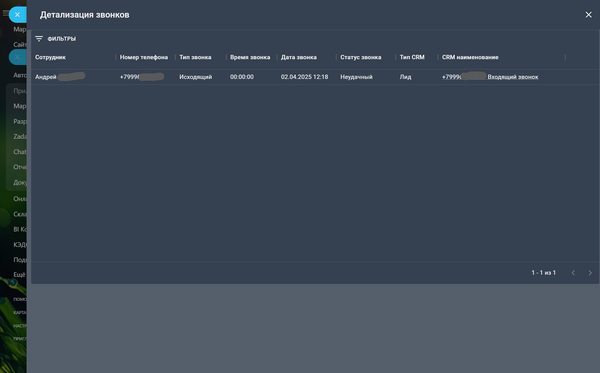Open the CRM lead name link in row
This screenshot has height=373, width=600.
pos(490,77)
